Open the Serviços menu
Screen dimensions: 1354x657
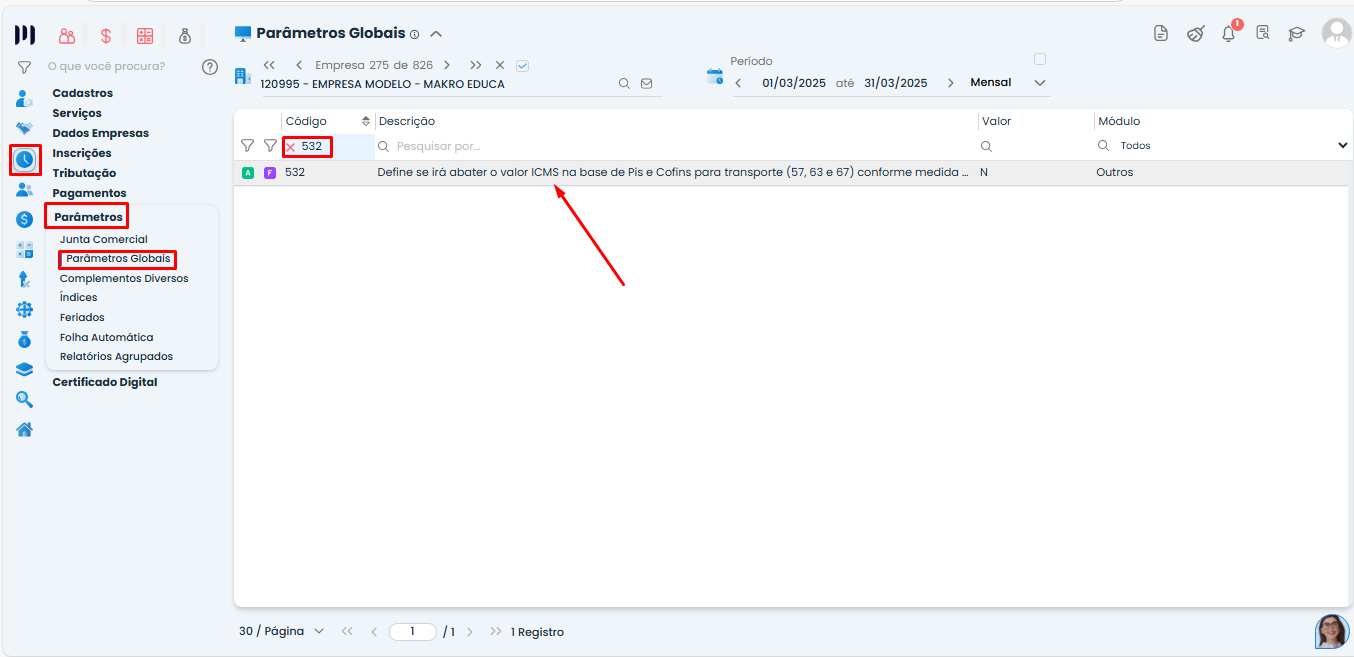[77, 113]
